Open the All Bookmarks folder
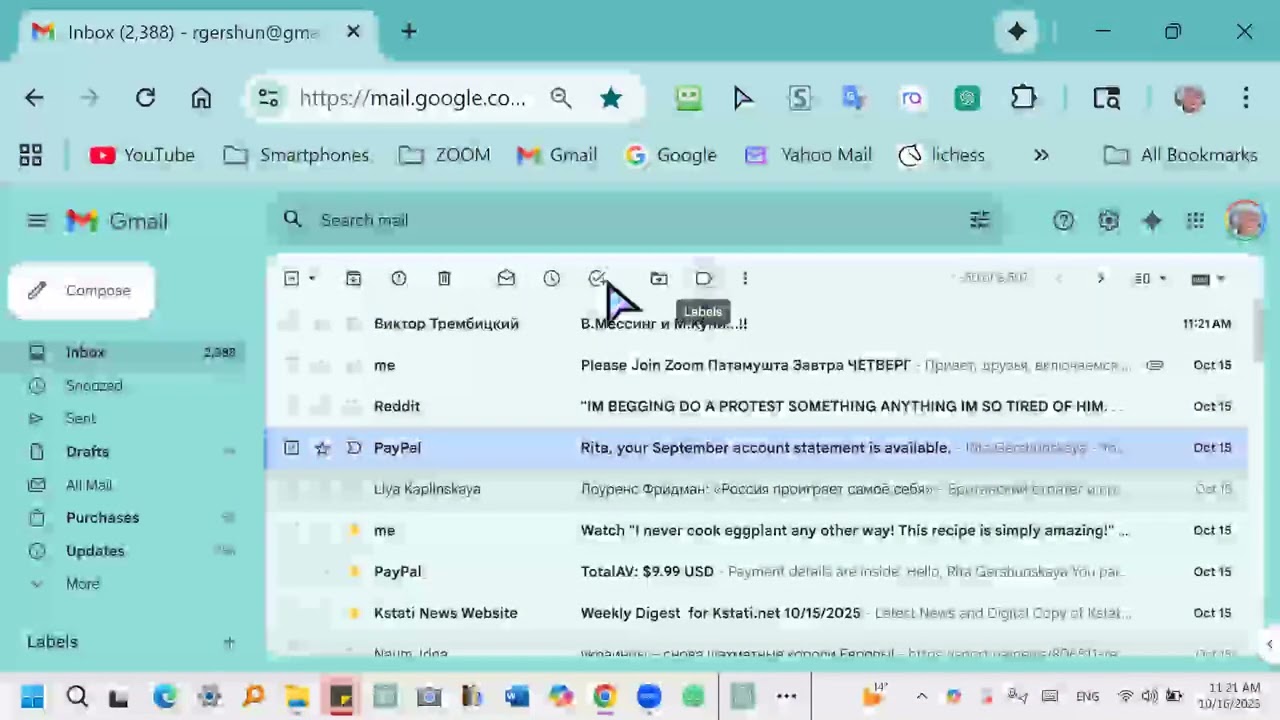This screenshot has height=720, width=1280. click(x=1181, y=155)
